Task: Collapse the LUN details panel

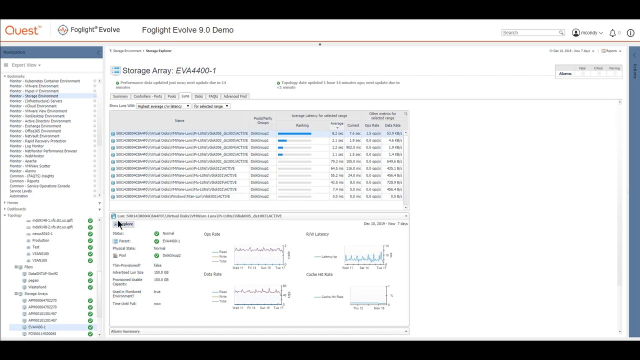Action: point(406,216)
